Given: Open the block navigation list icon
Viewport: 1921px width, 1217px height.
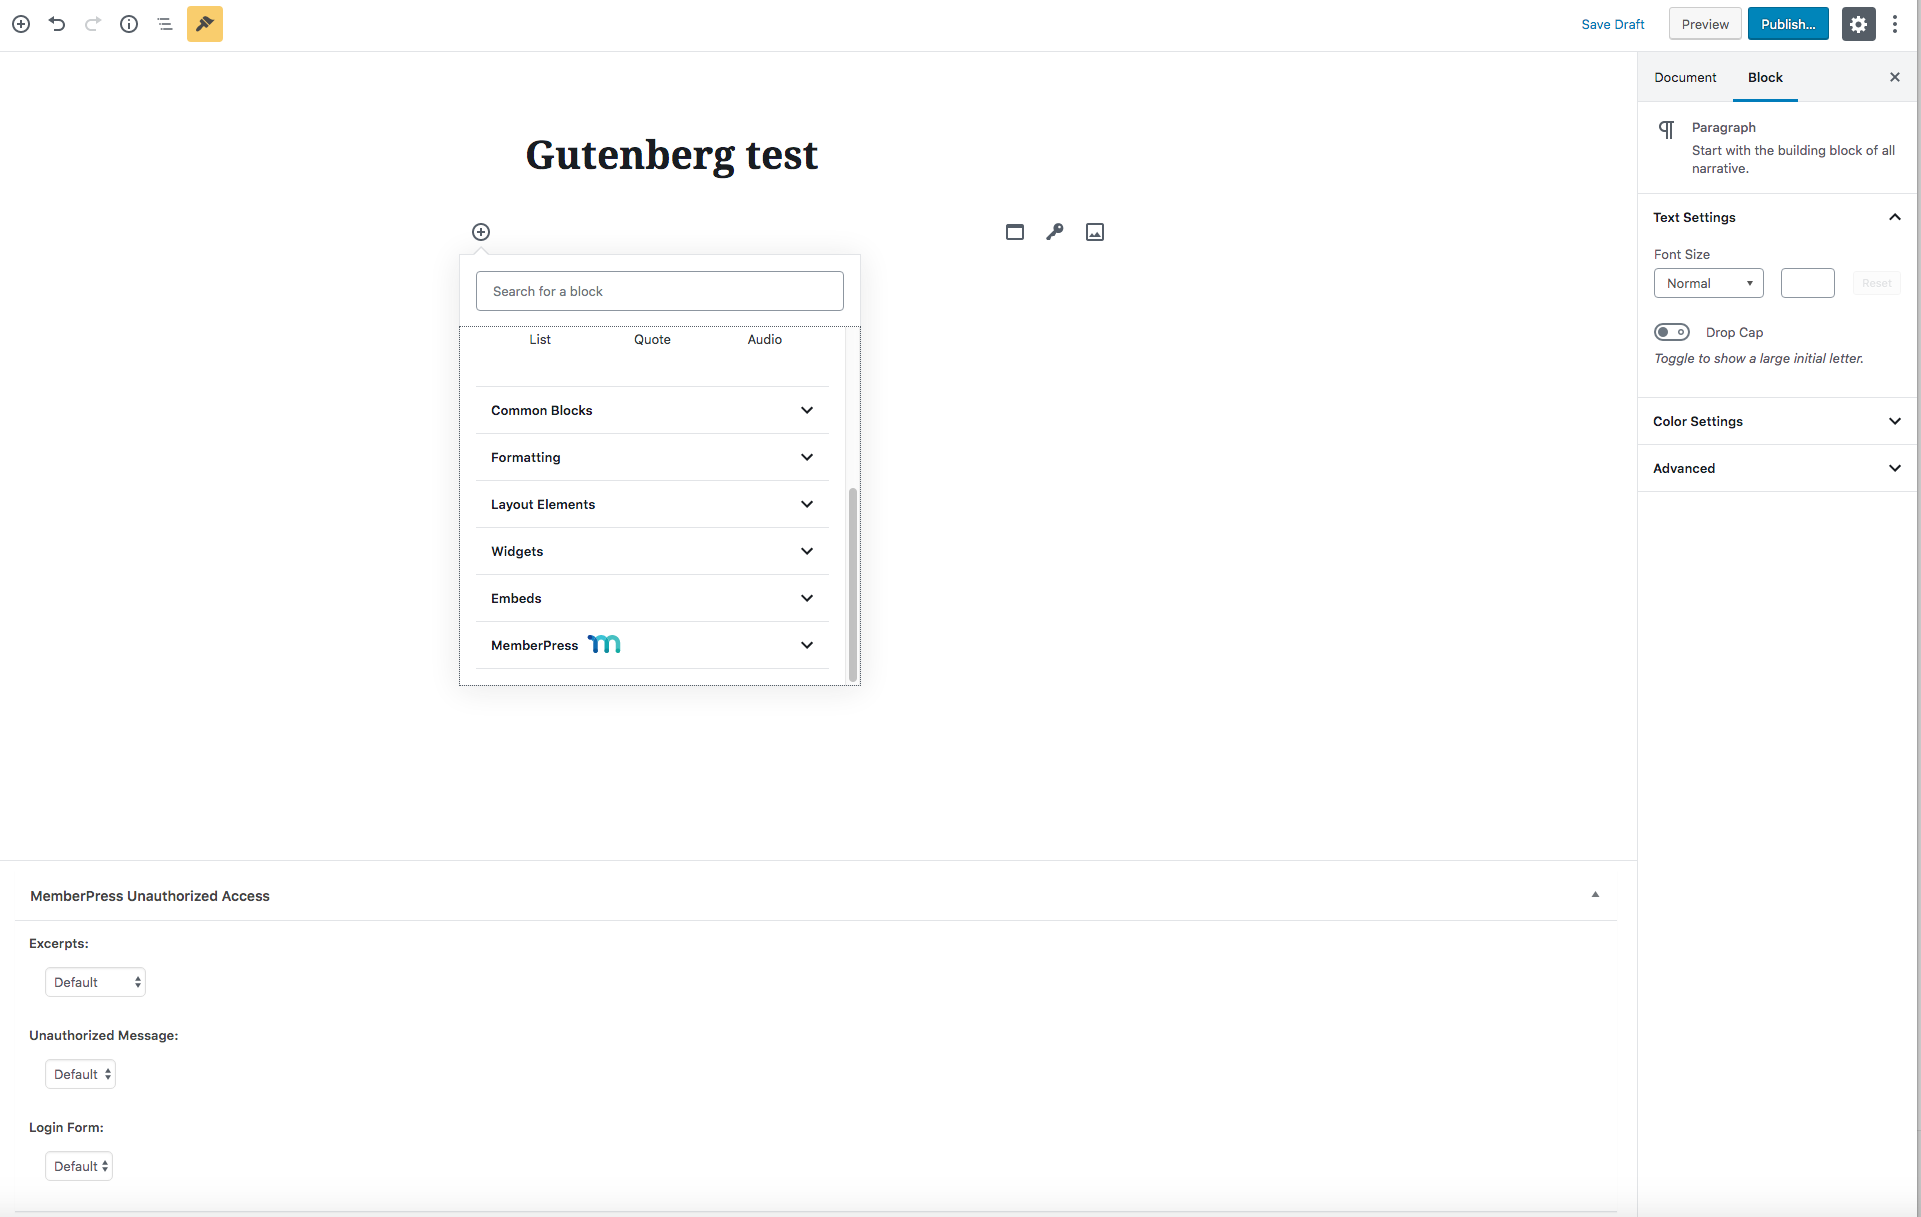Looking at the screenshot, I should click(165, 24).
